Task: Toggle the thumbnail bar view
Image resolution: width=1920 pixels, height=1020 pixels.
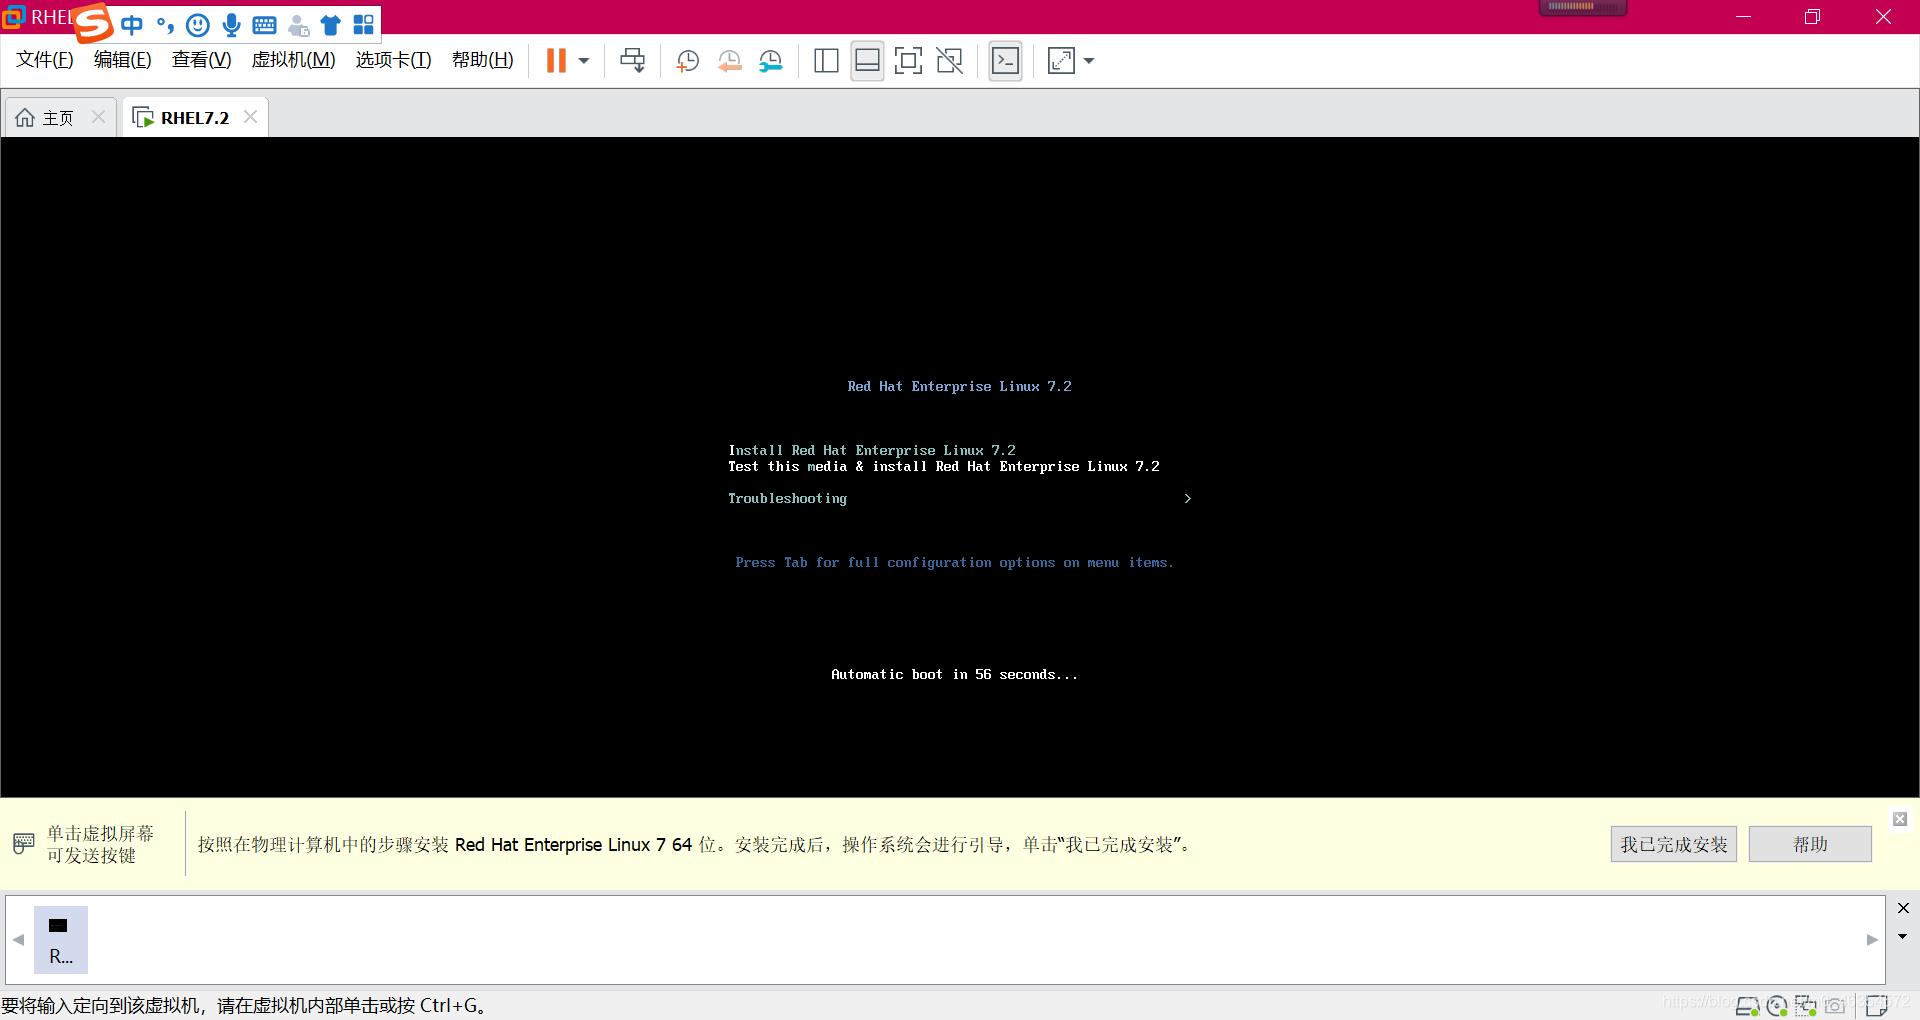Action: tap(867, 61)
